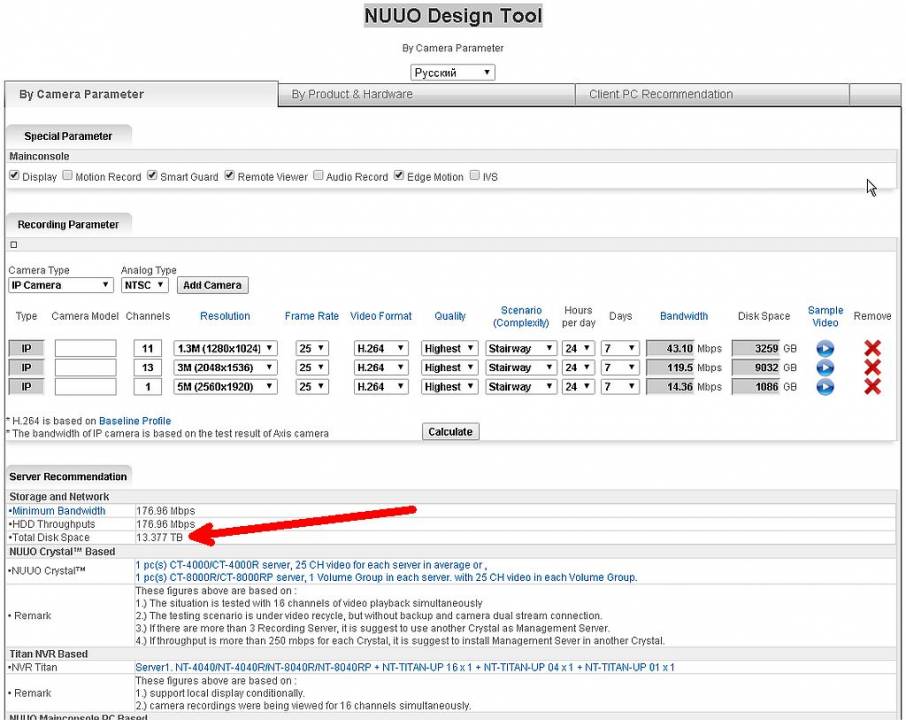Screen dimensions: 906x720
Task: Open resolution dropdown showing 5M (2560x1920)
Action: point(225,387)
